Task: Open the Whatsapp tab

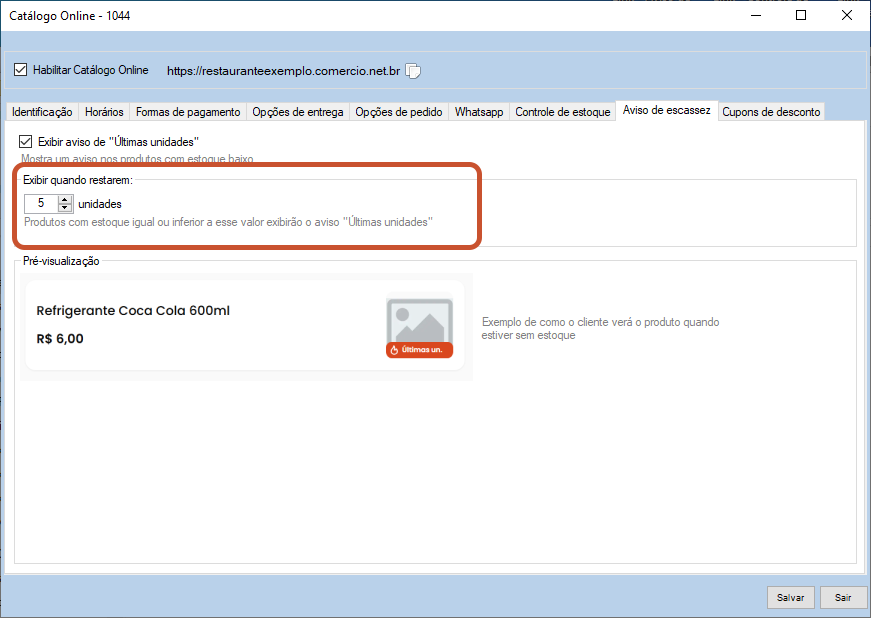Action: [479, 112]
